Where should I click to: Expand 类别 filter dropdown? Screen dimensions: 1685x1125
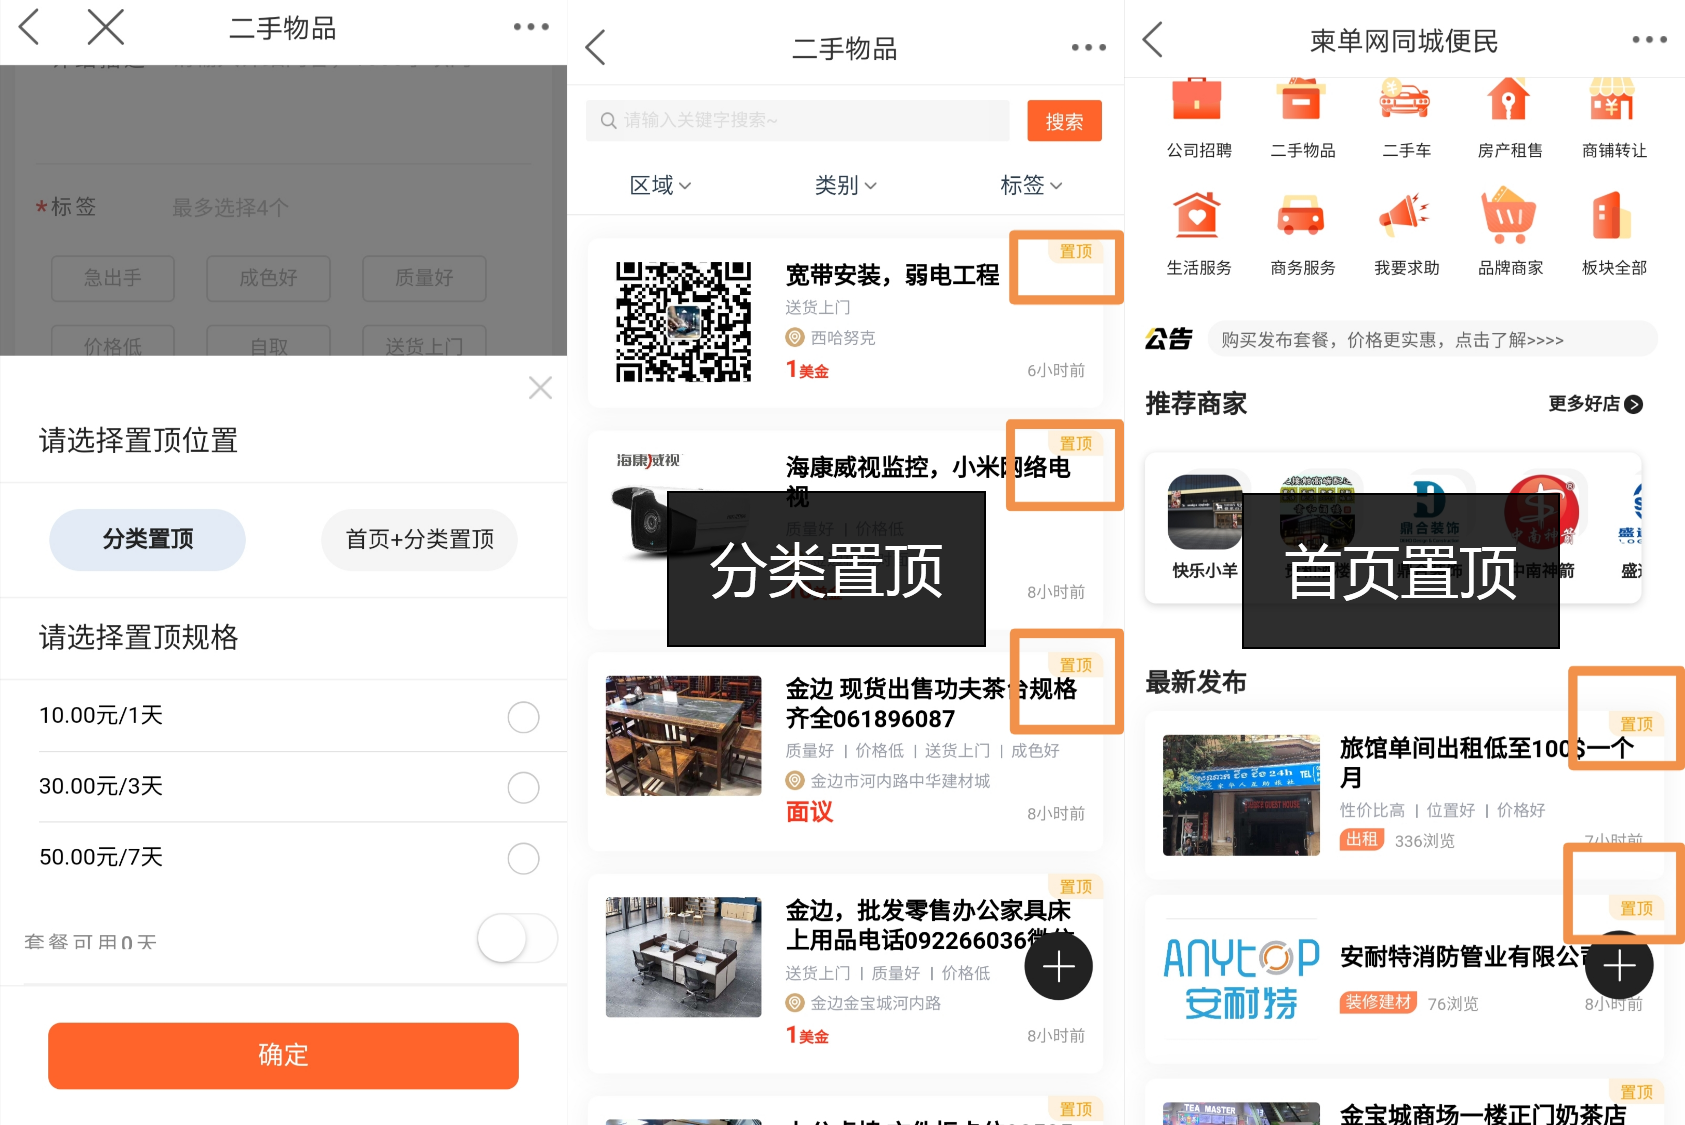pos(845,185)
